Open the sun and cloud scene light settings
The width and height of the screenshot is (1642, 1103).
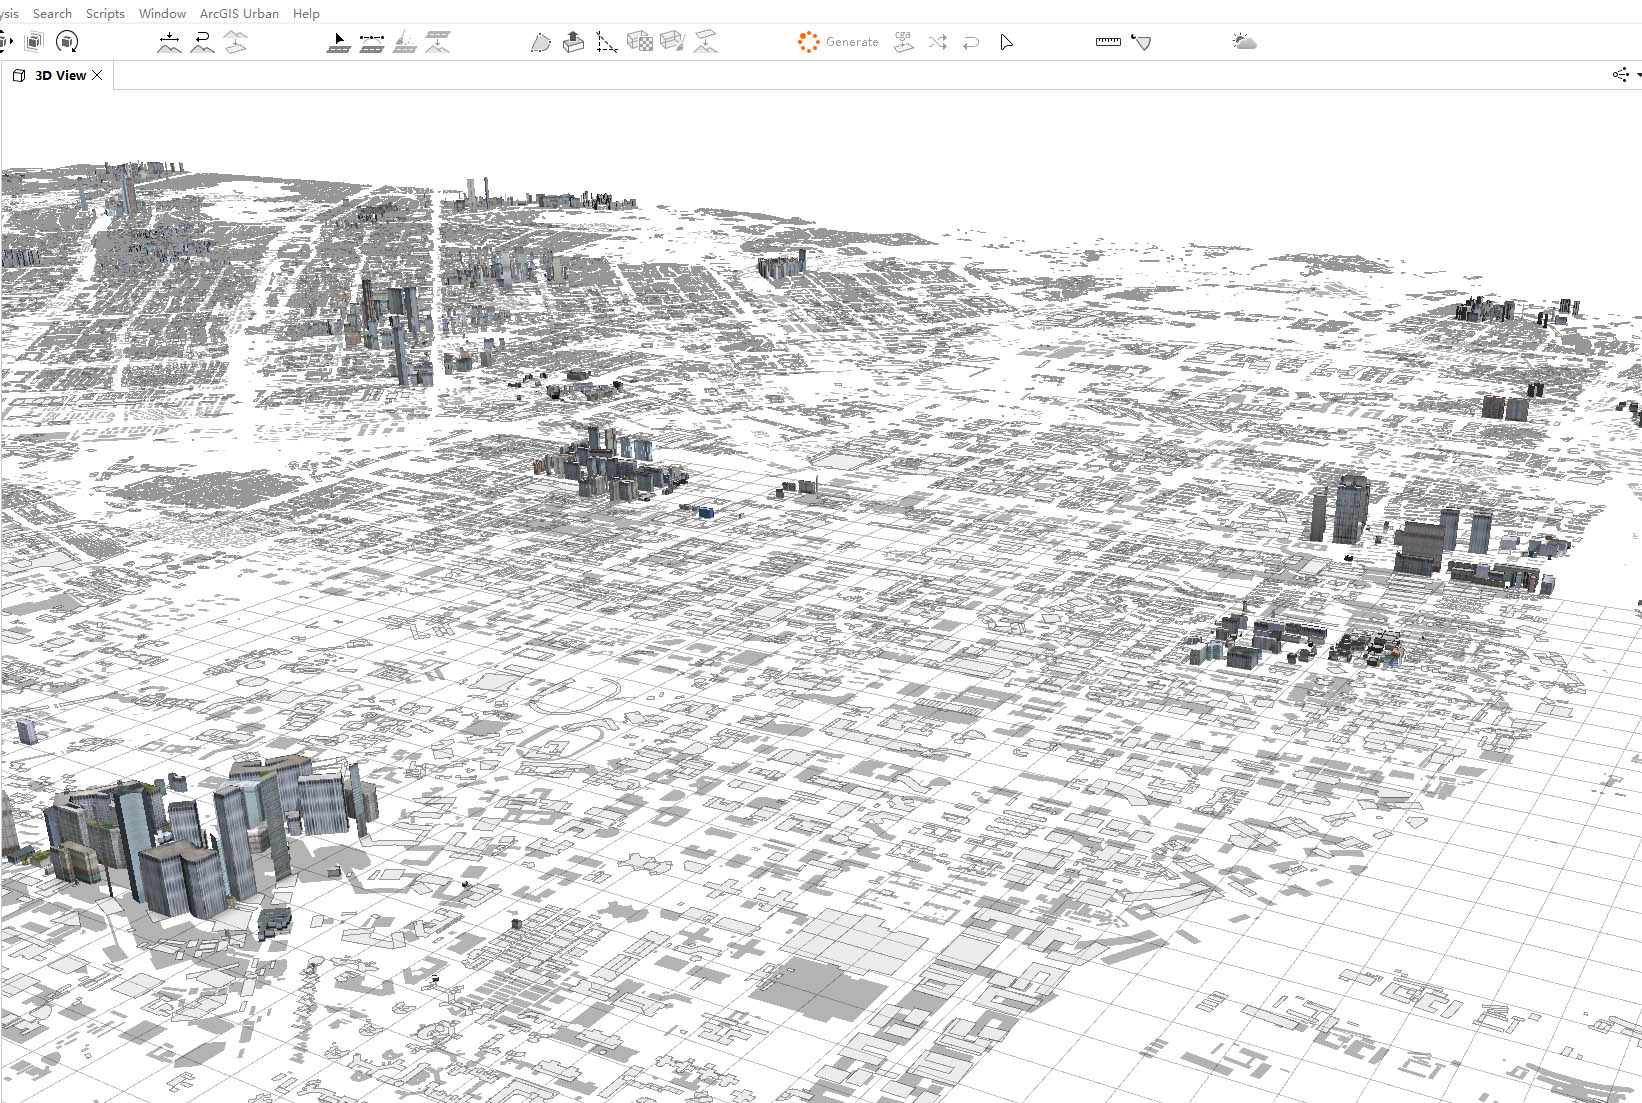pyautogui.click(x=1244, y=42)
